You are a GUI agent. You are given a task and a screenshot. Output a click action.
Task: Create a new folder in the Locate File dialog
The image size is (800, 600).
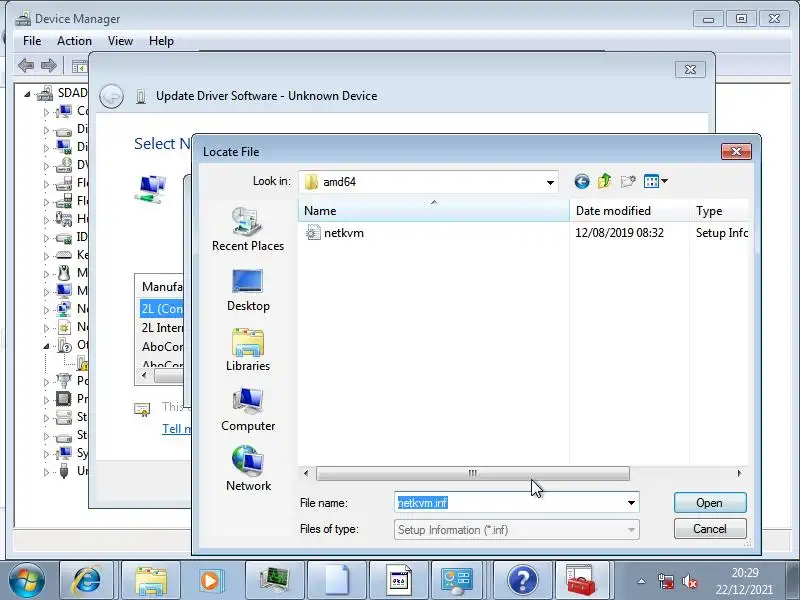tap(628, 181)
